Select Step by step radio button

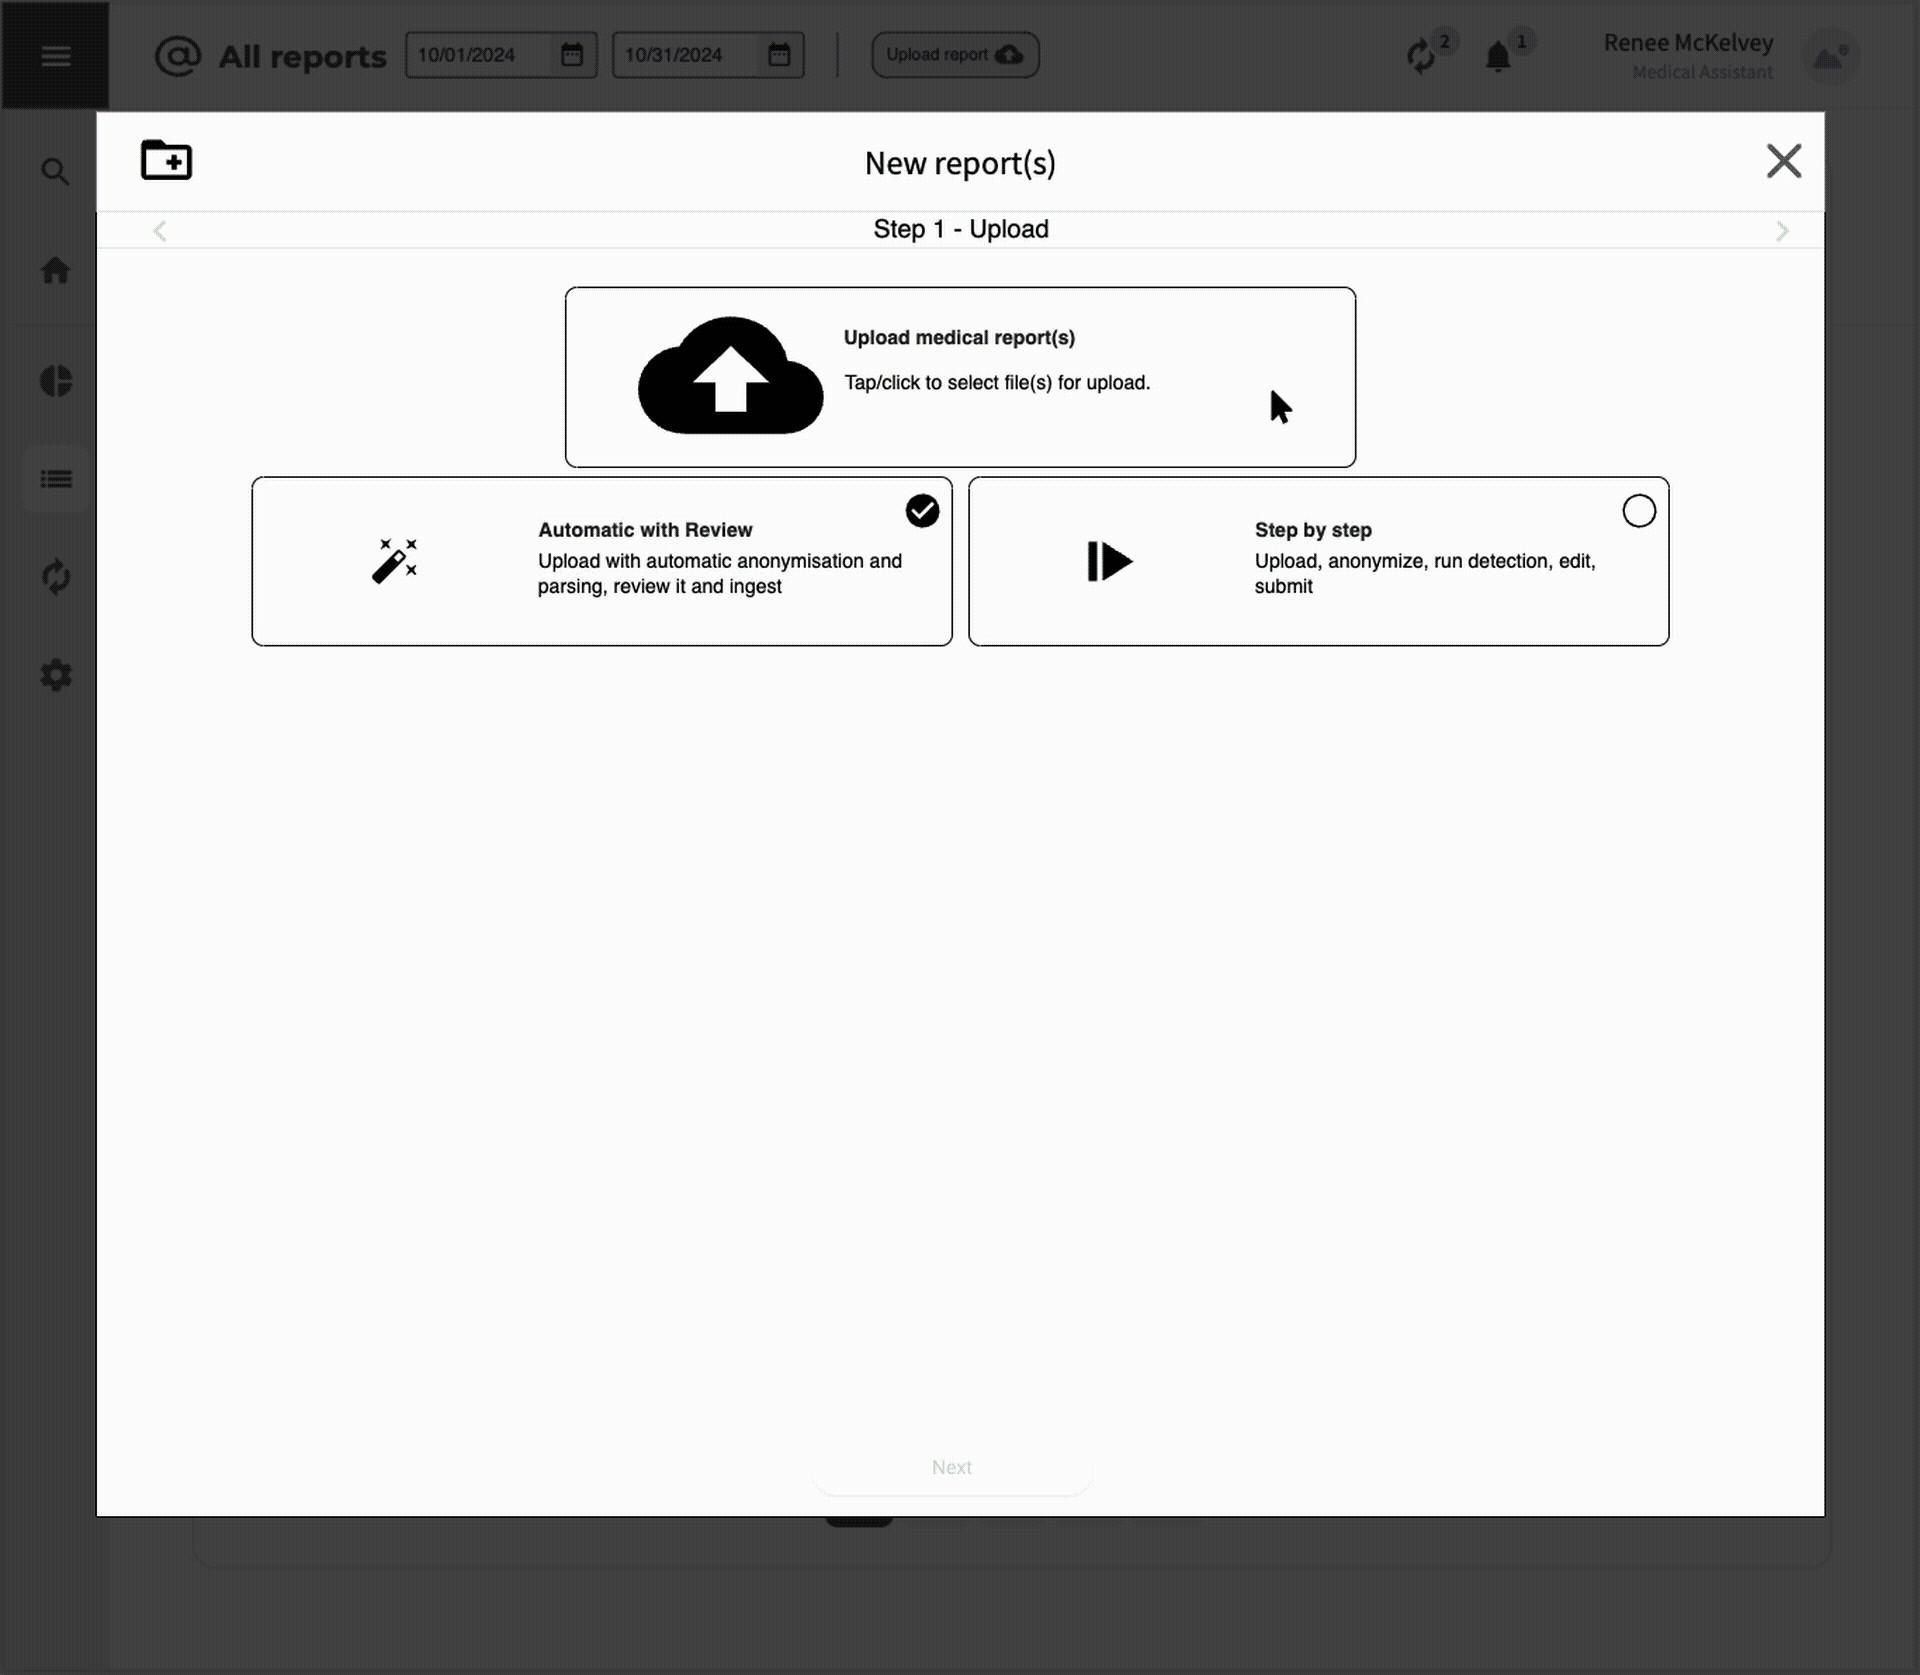1638,511
